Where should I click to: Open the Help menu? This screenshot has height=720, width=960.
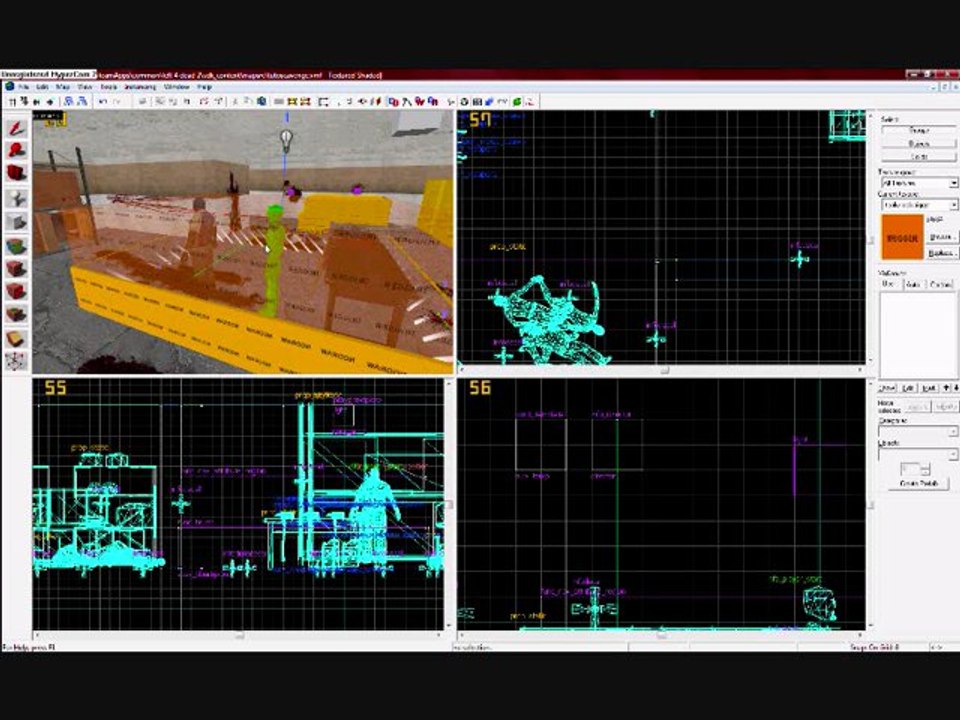204,87
